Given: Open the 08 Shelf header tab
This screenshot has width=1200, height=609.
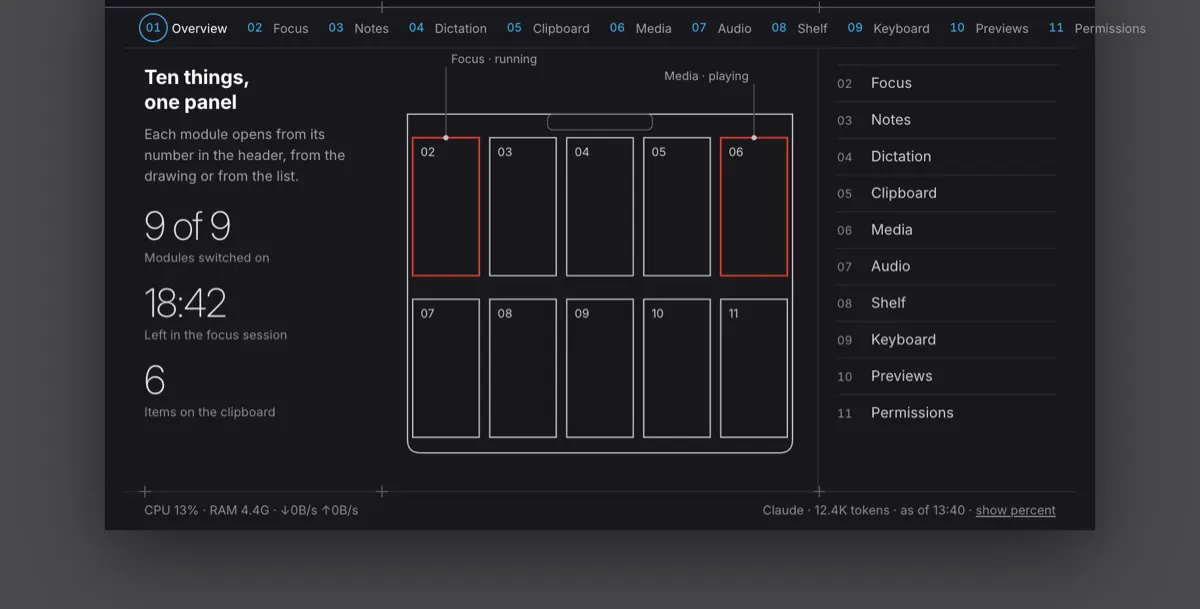Looking at the screenshot, I should tap(800, 28).
